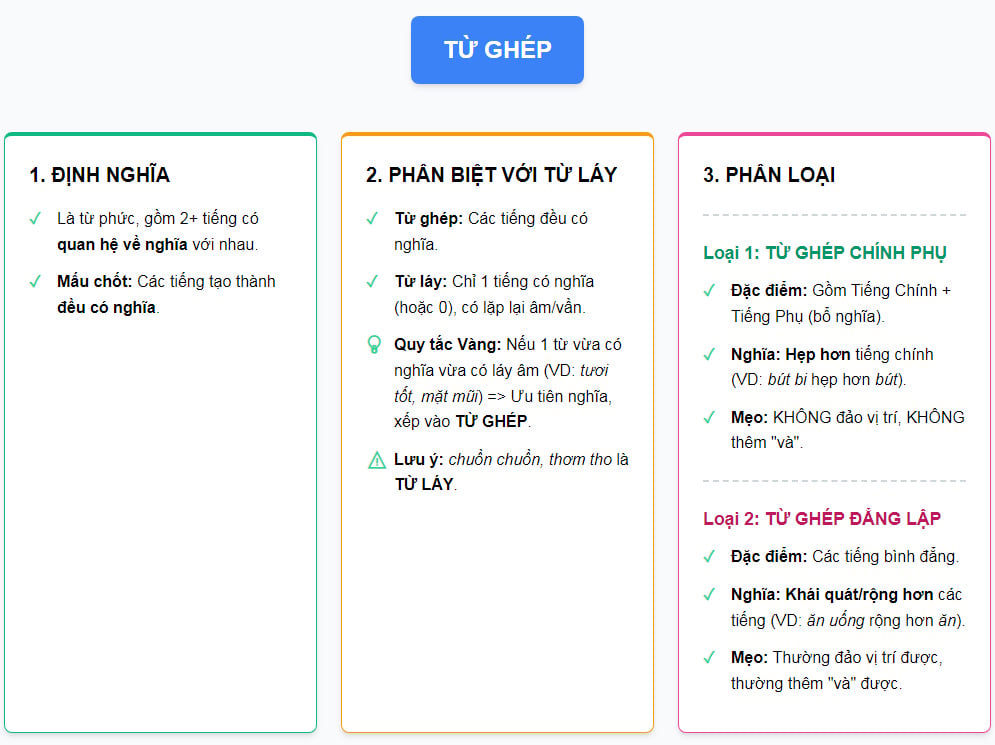The image size is (995, 745).
Task: Click checkmark beside 'Đặc điểm: Gồm Tiếng Chính'
Action: tap(709, 291)
